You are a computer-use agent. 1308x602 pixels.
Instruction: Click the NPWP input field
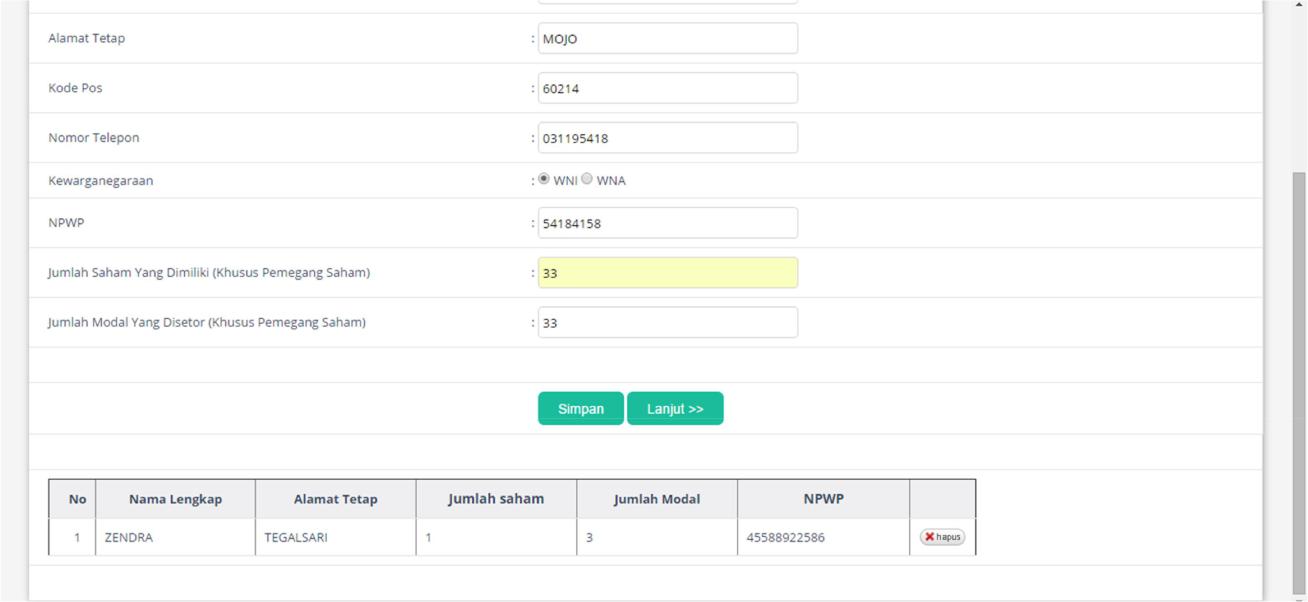(x=667, y=223)
